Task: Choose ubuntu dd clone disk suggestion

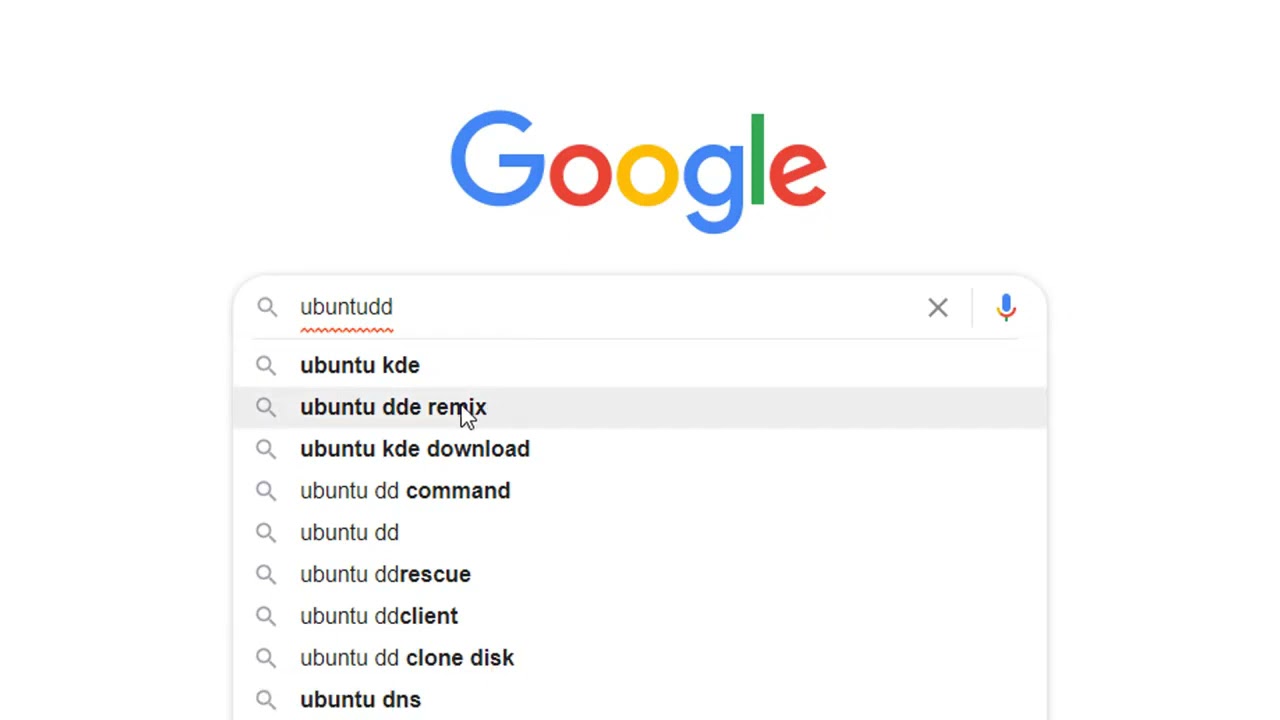Action: coord(640,658)
